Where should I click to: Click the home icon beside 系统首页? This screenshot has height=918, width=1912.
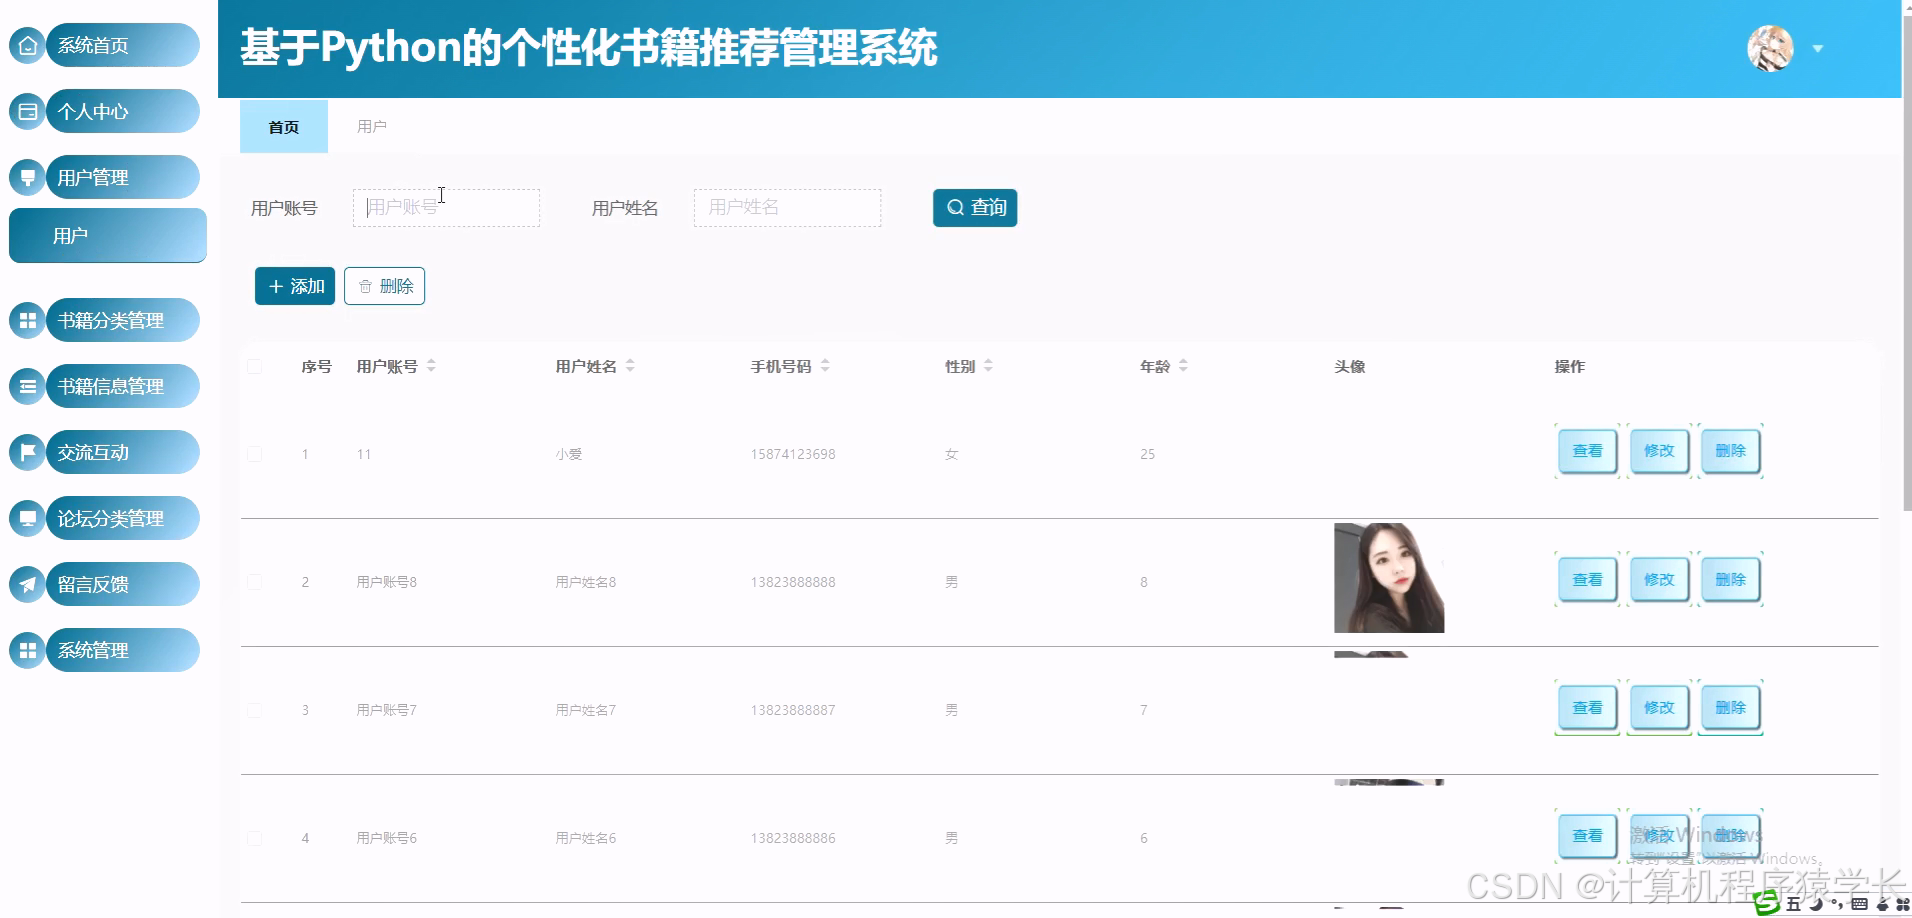[27, 45]
